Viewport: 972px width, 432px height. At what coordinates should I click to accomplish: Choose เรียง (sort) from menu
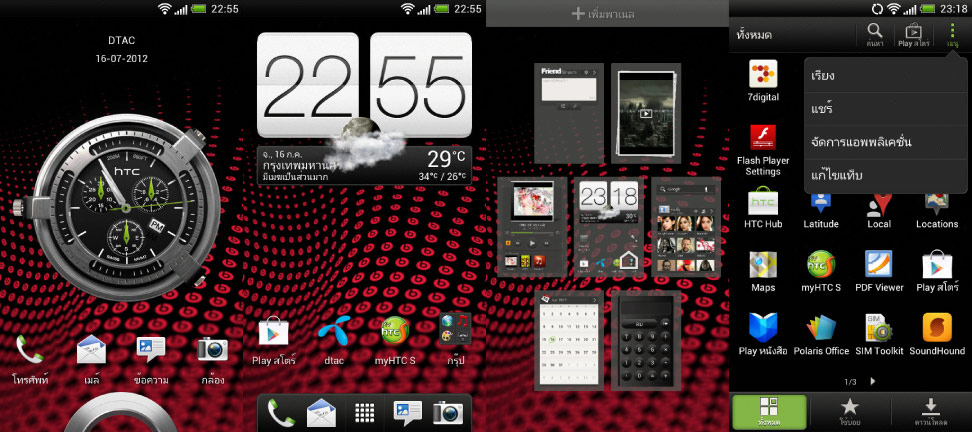[886, 76]
